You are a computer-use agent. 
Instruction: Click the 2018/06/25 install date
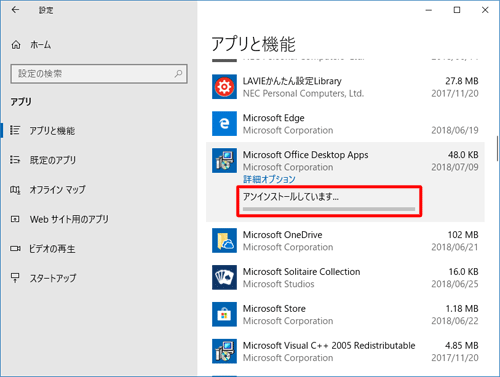coord(455,284)
